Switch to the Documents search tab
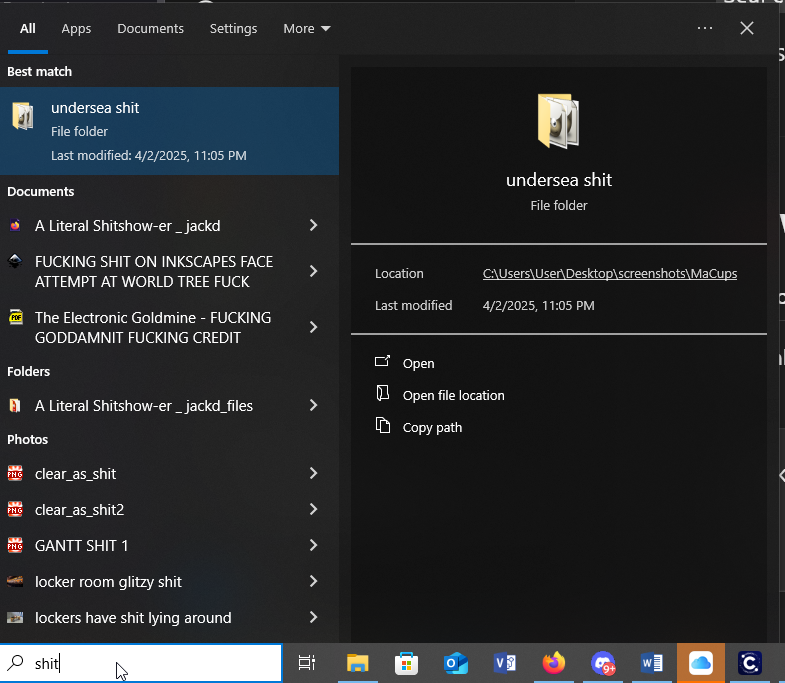This screenshot has height=683, width=785. pyautogui.click(x=150, y=29)
